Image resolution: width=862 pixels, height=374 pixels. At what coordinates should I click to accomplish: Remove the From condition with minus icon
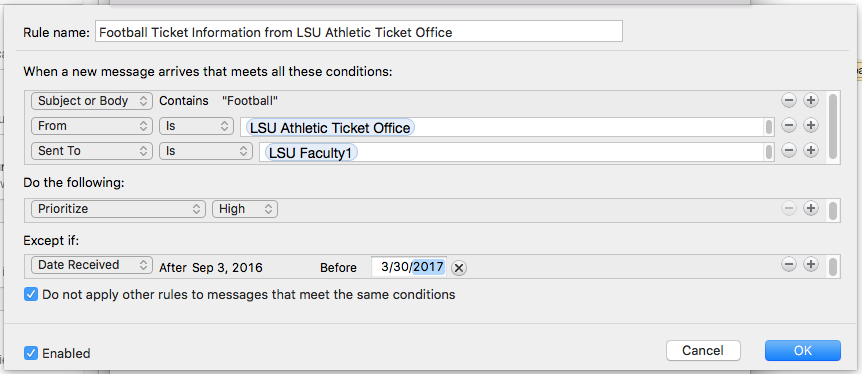point(788,125)
